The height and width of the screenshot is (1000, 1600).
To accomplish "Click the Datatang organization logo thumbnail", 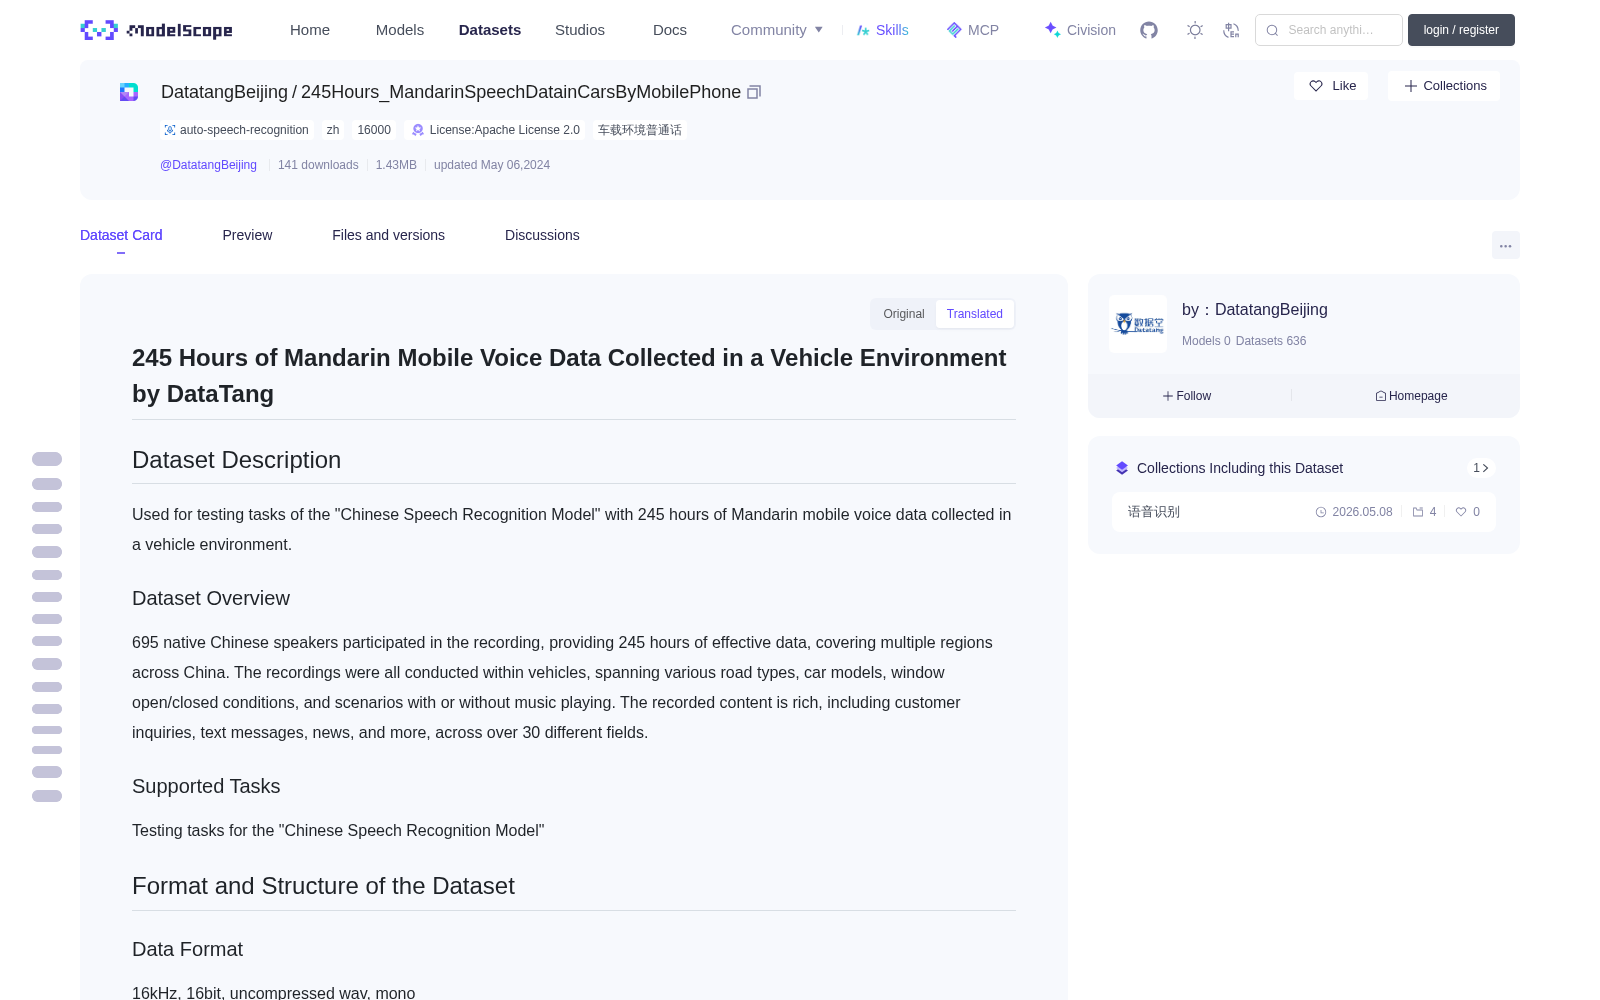I will (x=1138, y=324).
